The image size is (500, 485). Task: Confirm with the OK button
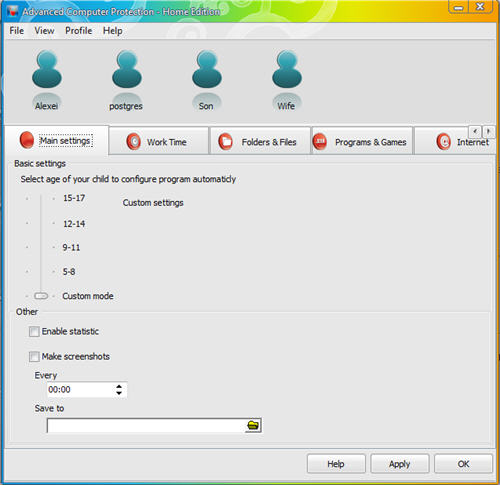coord(463,464)
